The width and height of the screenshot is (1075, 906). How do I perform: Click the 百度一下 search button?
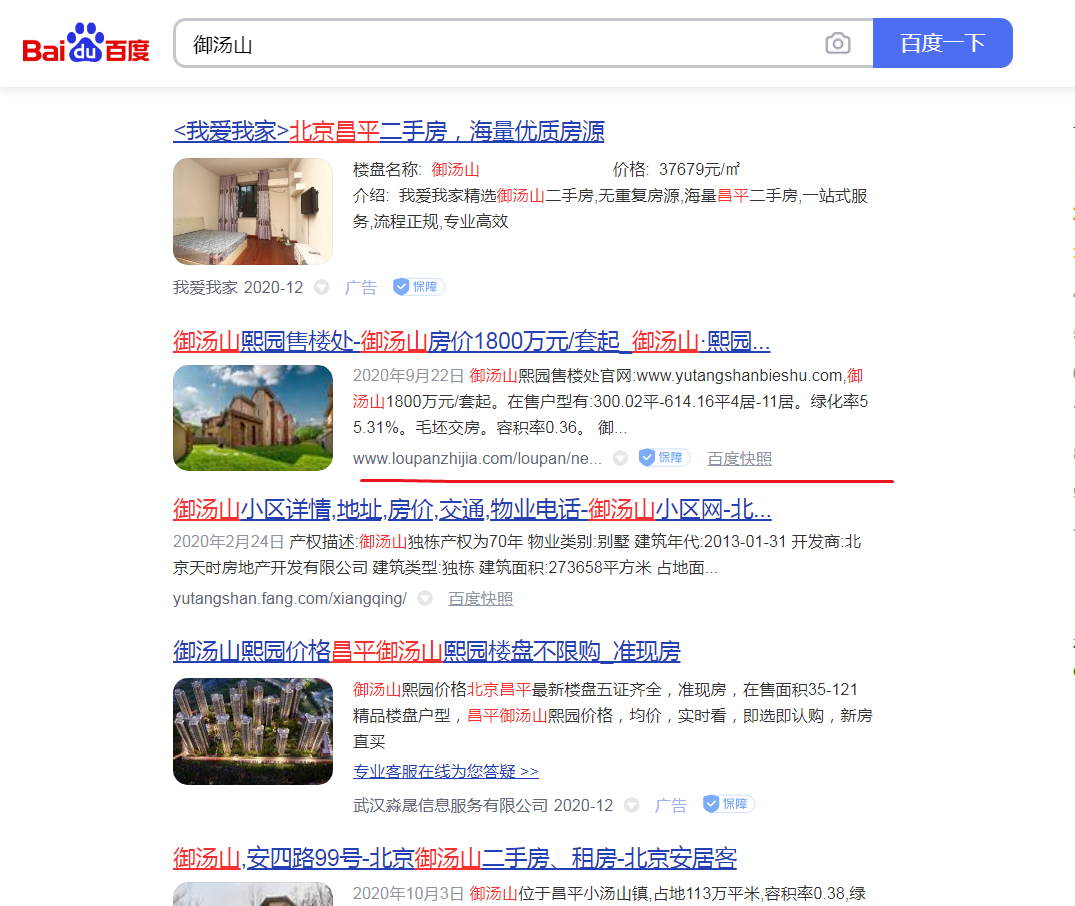tap(943, 43)
